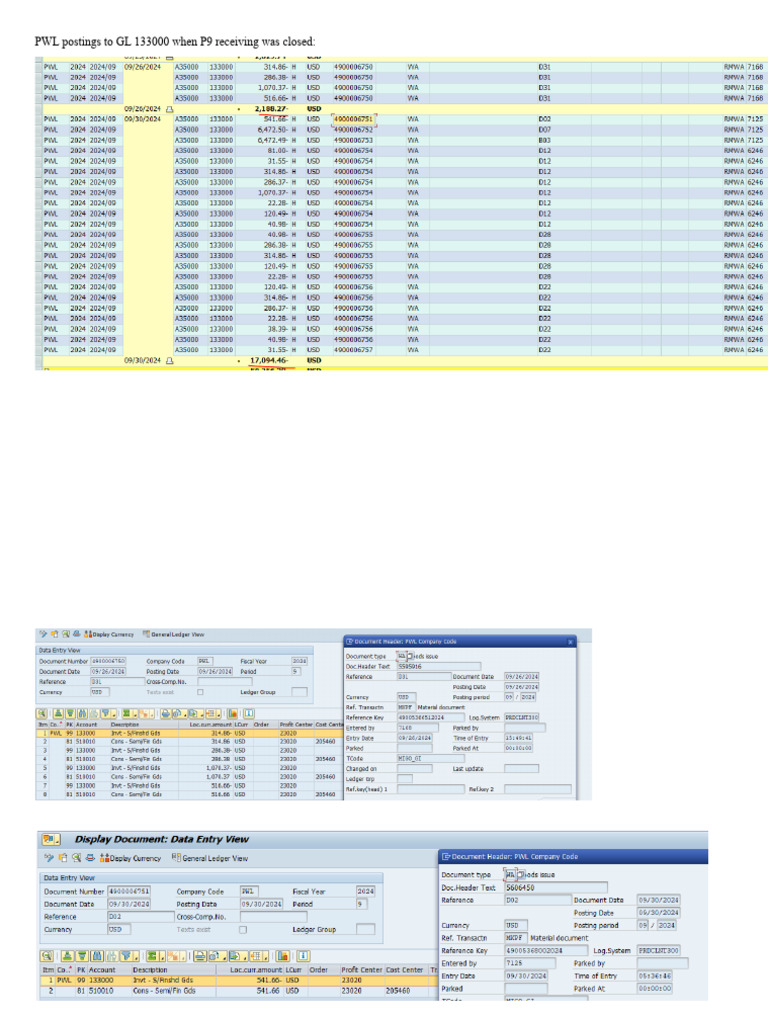Click Print icon in lower grid toolbar

200,956
